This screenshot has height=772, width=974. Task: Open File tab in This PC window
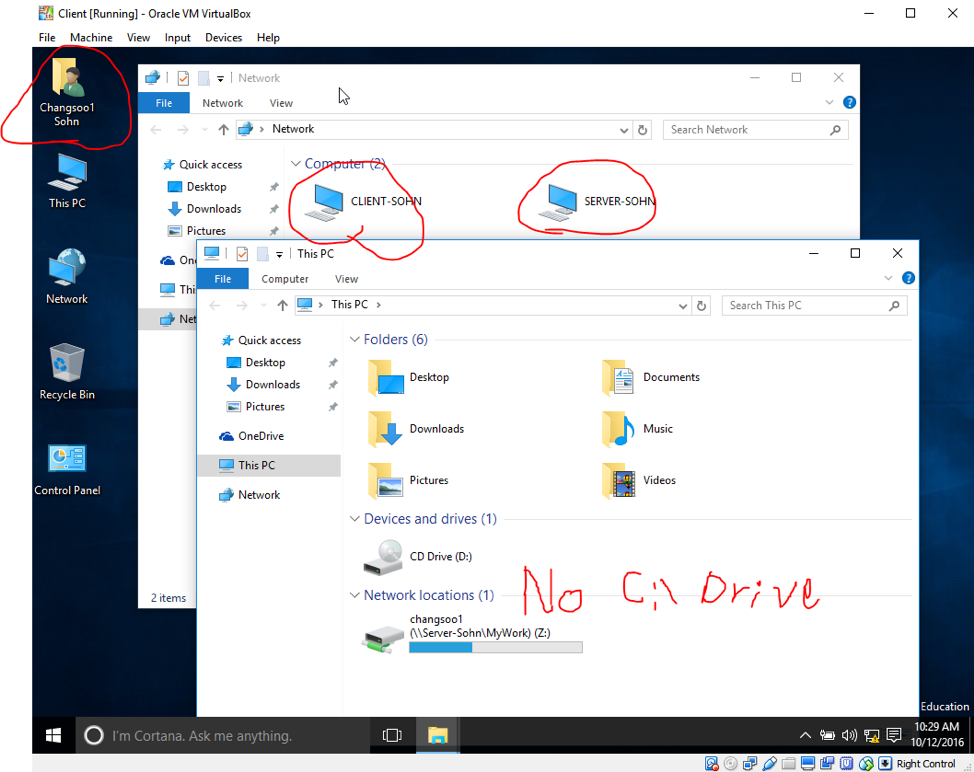coord(222,279)
